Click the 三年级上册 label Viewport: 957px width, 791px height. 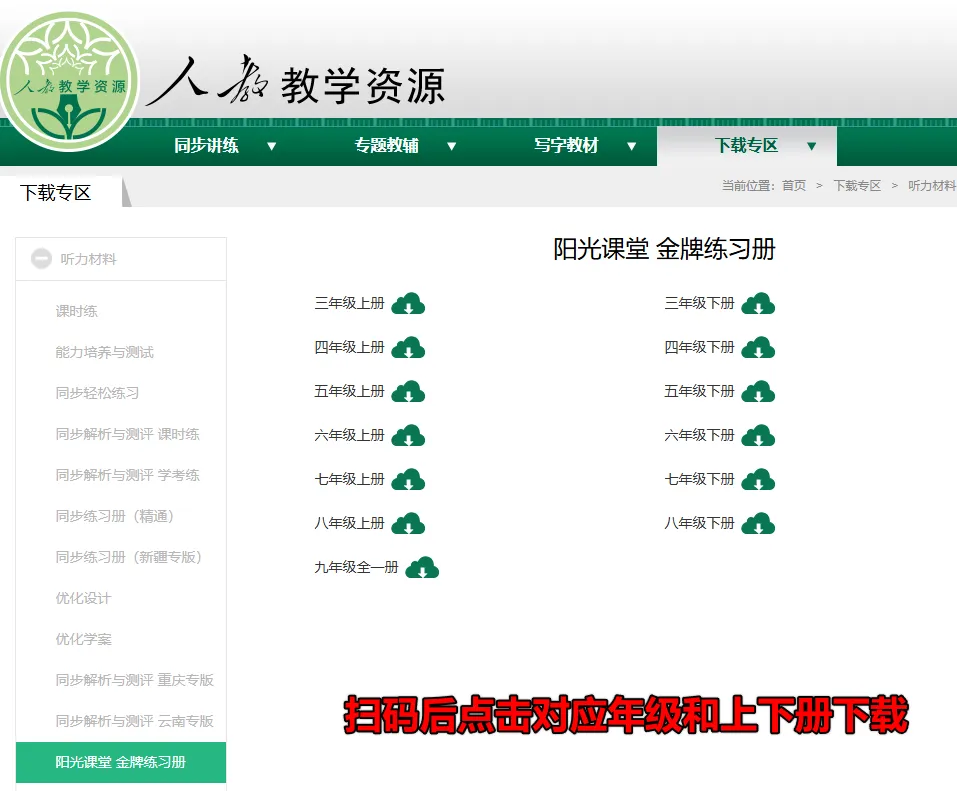tap(349, 303)
